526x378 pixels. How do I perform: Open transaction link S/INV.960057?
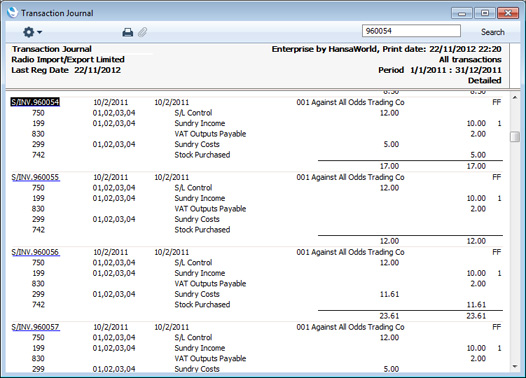[36, 327]
